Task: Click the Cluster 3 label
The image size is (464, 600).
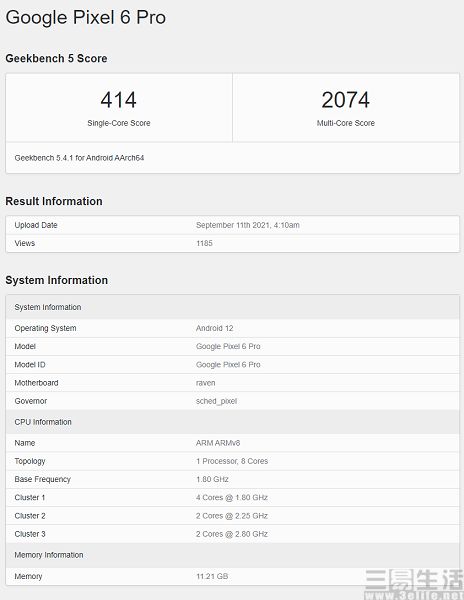Action: [x=30, y=534]
